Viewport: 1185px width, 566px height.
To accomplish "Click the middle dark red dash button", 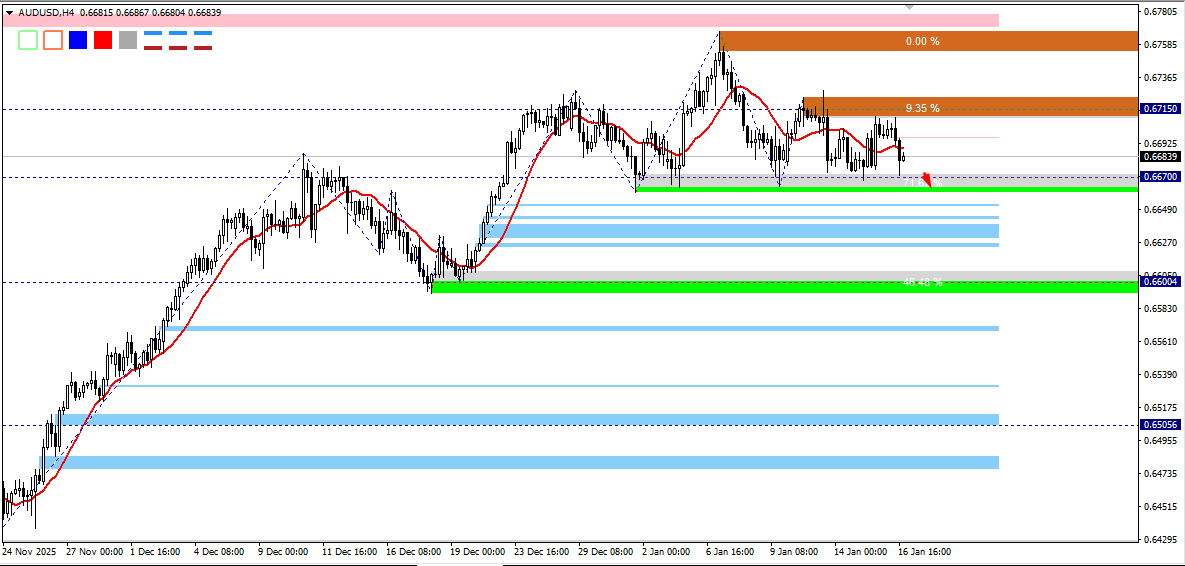I will click(178, 48).
